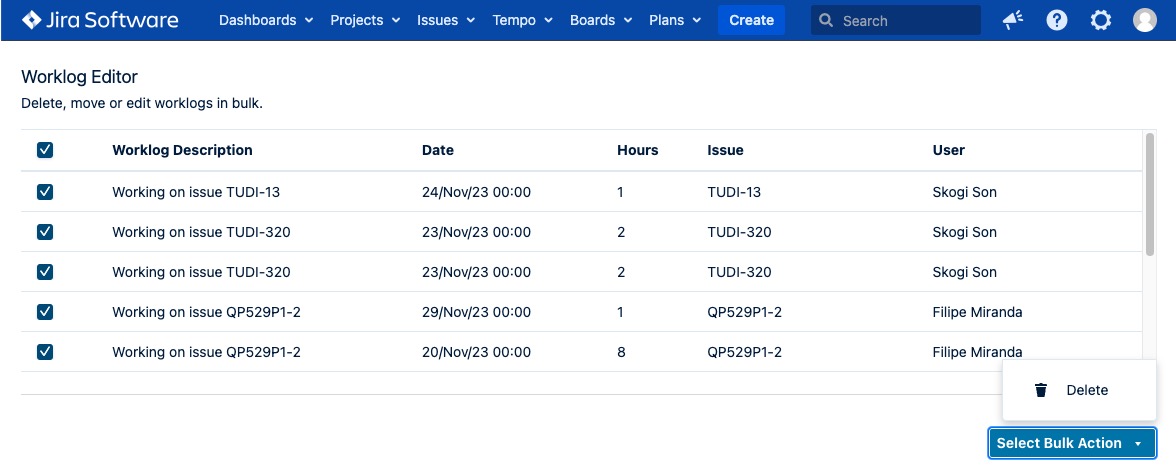The image size is (1176, 475).
Task: Click the worklog table vertical scrollbar
Action: pyautogui.click(x=1150, y=195)
